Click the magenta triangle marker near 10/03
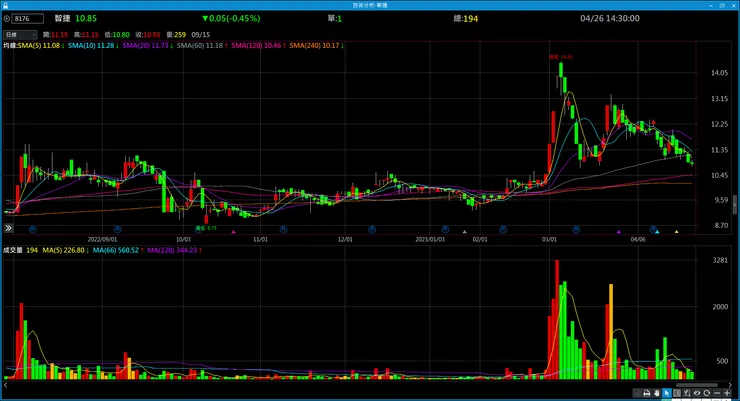The image size is (740, 401). click(233, 232)
